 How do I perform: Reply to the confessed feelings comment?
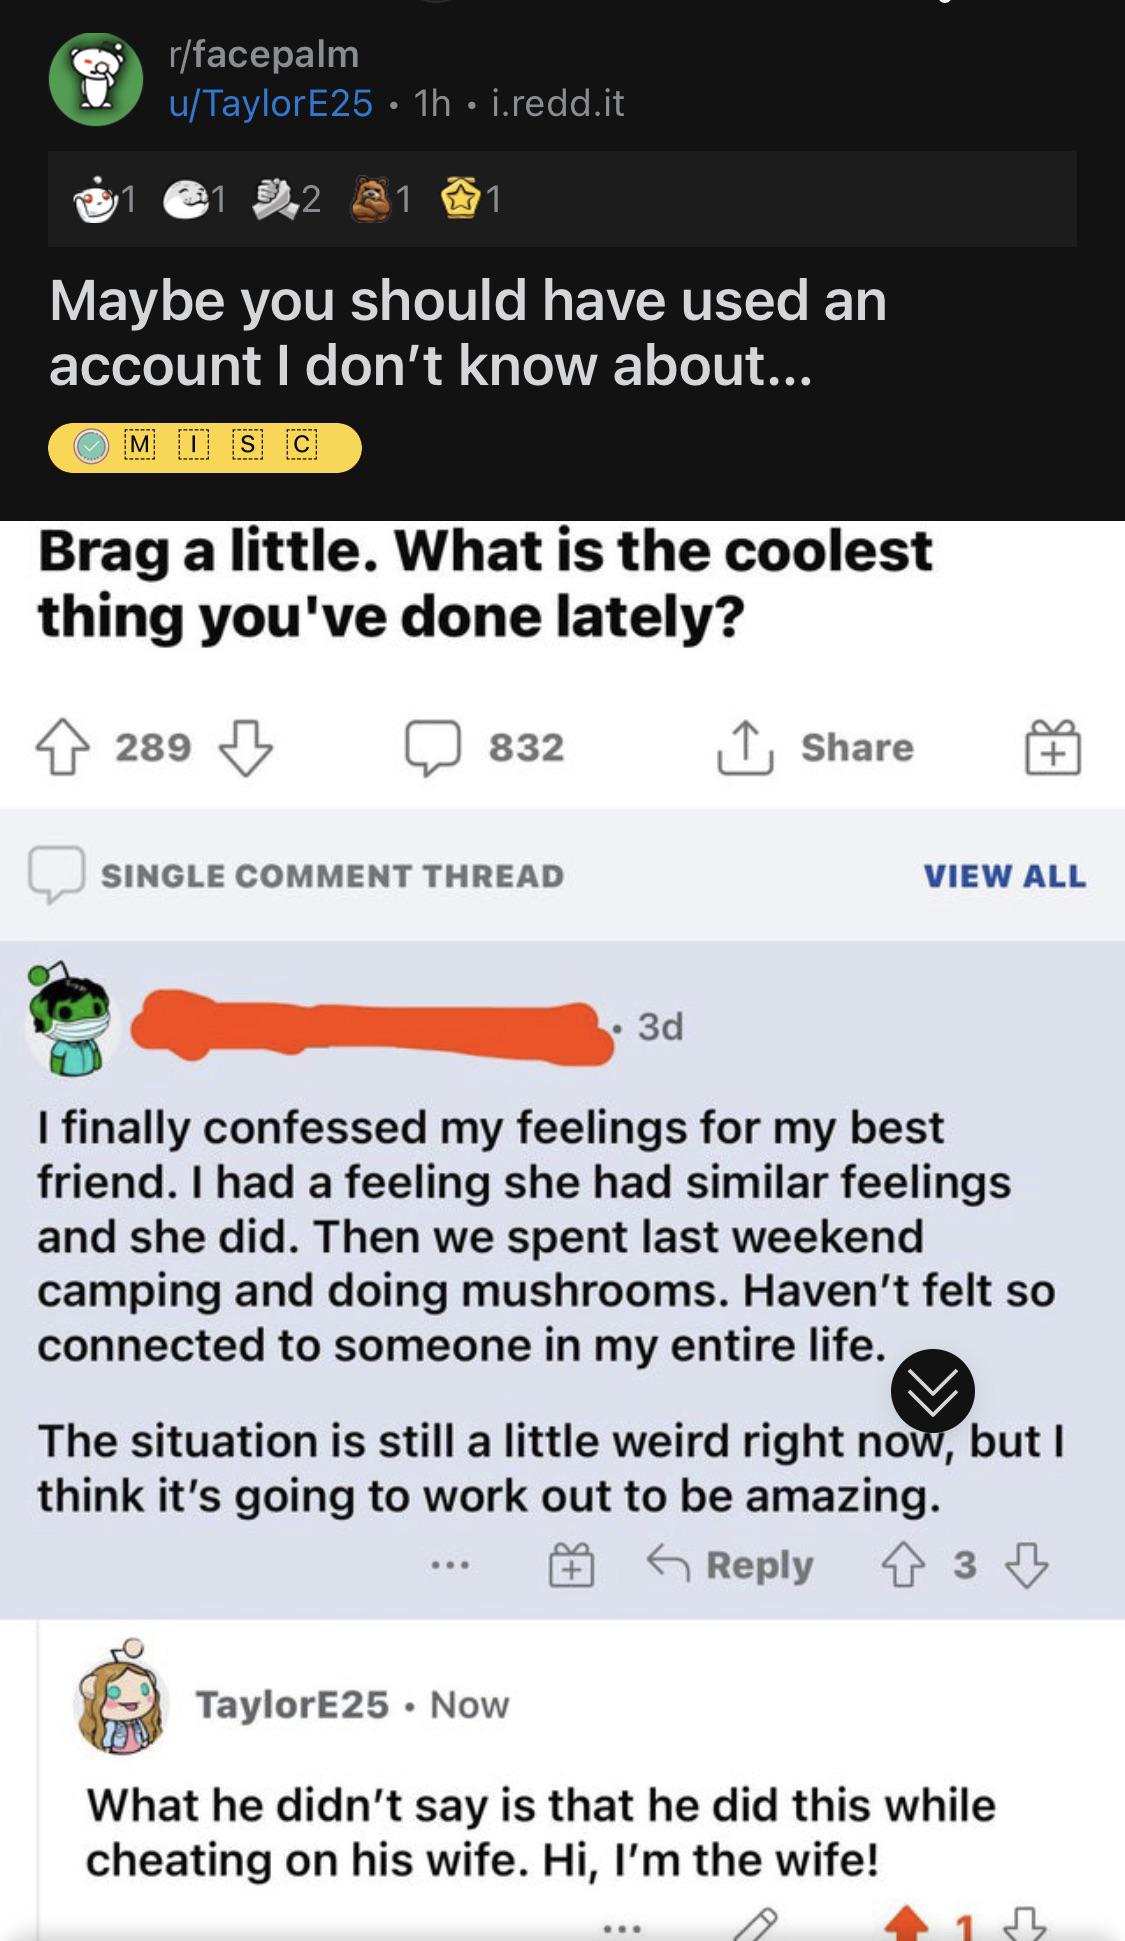coord(731,1565)
